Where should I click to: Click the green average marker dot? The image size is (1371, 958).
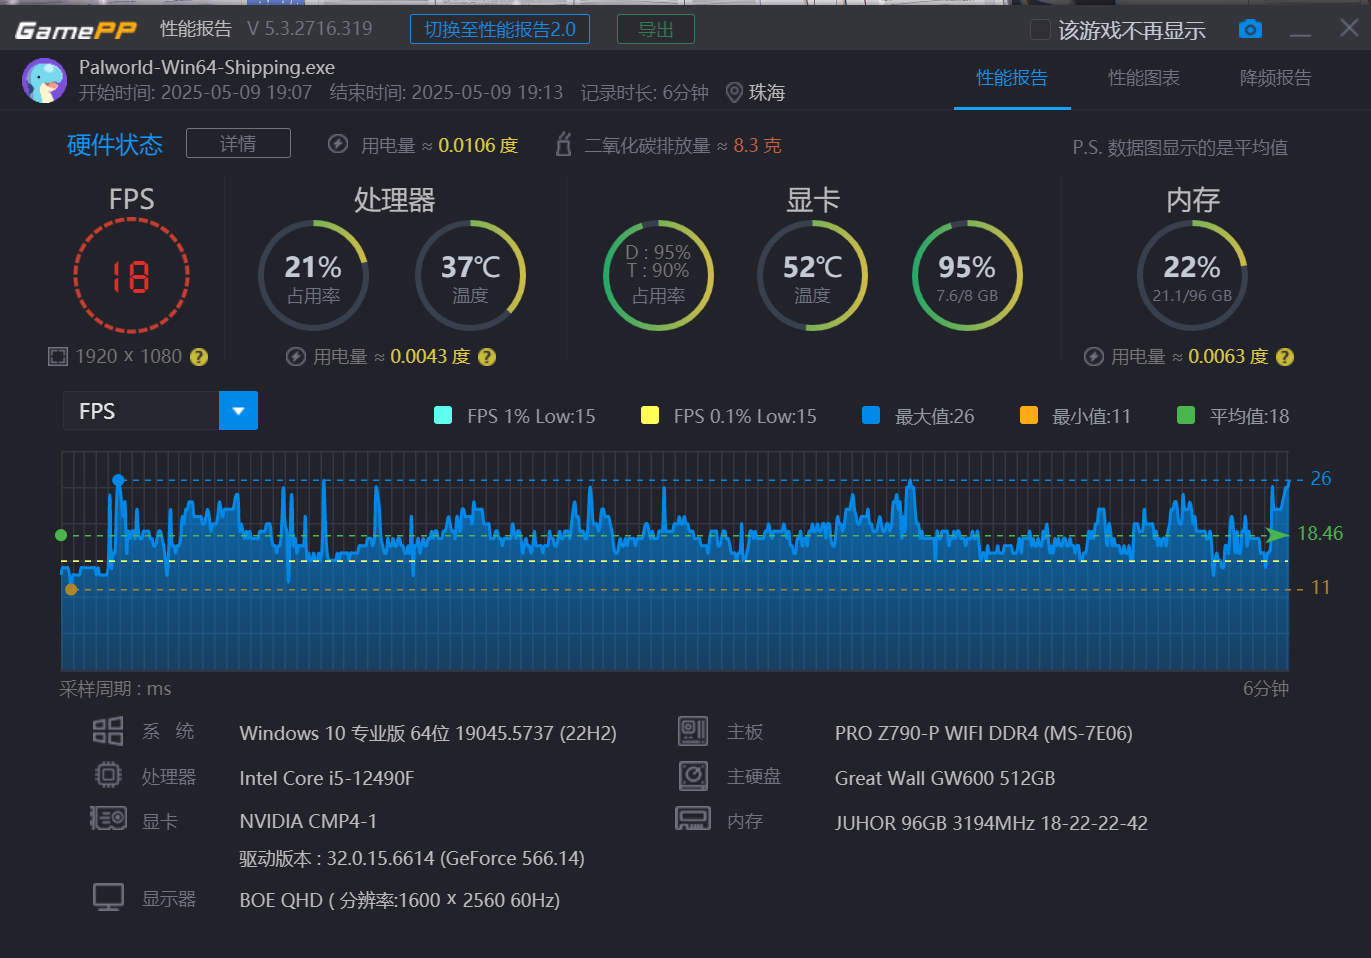[61, 535]
